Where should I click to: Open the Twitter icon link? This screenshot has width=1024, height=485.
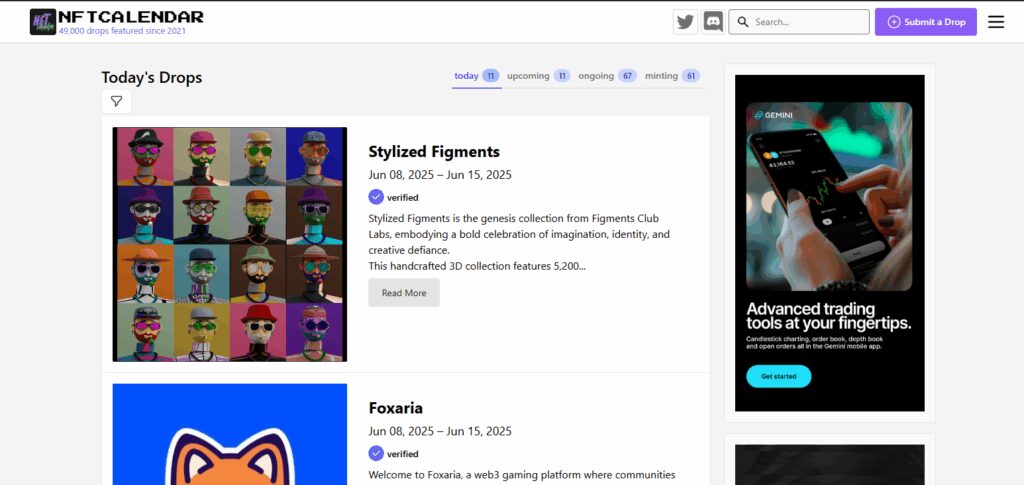pyautogui.click(x=685, y=22)
